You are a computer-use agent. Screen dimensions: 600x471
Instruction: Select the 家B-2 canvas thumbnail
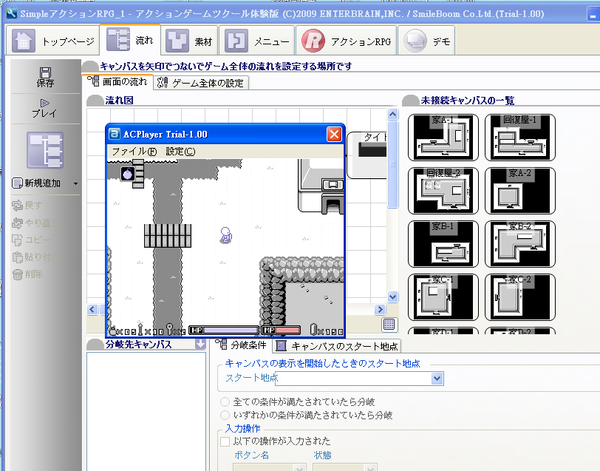point(520,244)
